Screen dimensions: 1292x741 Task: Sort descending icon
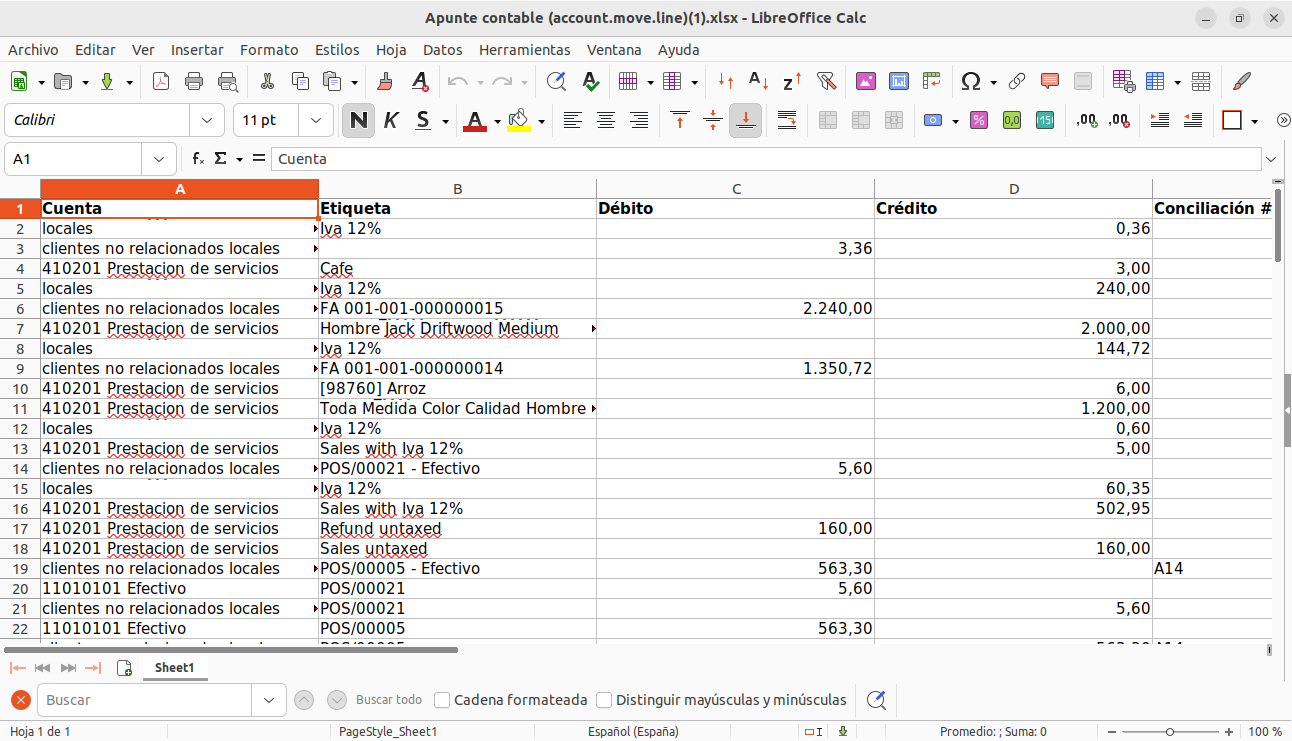coord(792,82)
